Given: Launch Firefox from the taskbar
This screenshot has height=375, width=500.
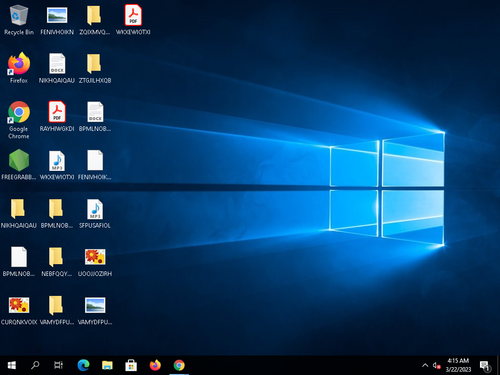Looking at the screenshot, I should click(155, 365).
